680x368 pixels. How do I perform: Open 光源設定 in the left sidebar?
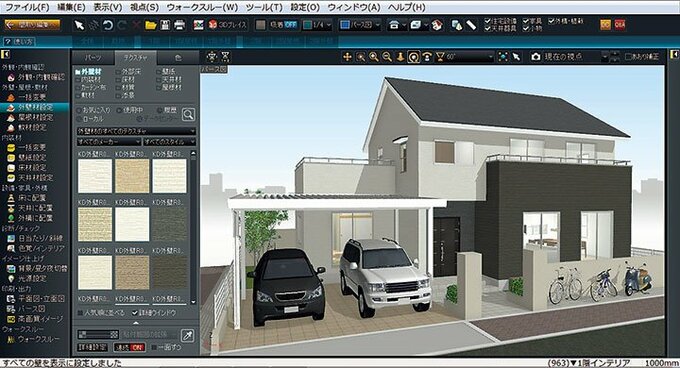[x=31, y=278]
